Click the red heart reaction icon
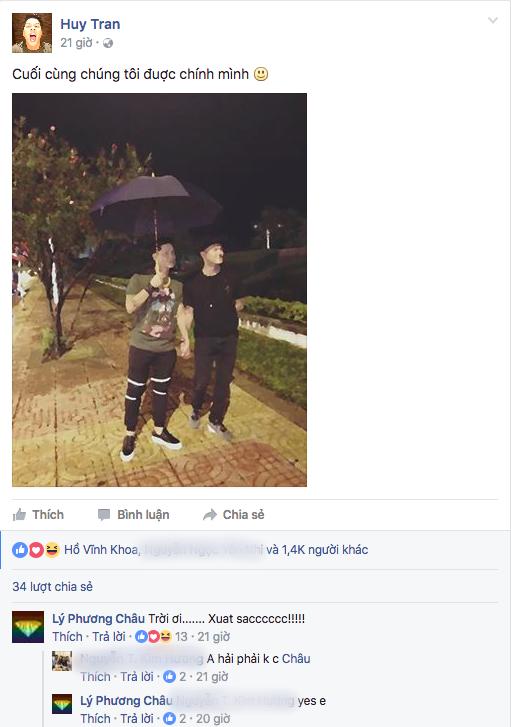511x727 pixels. [x=36, y=550]
